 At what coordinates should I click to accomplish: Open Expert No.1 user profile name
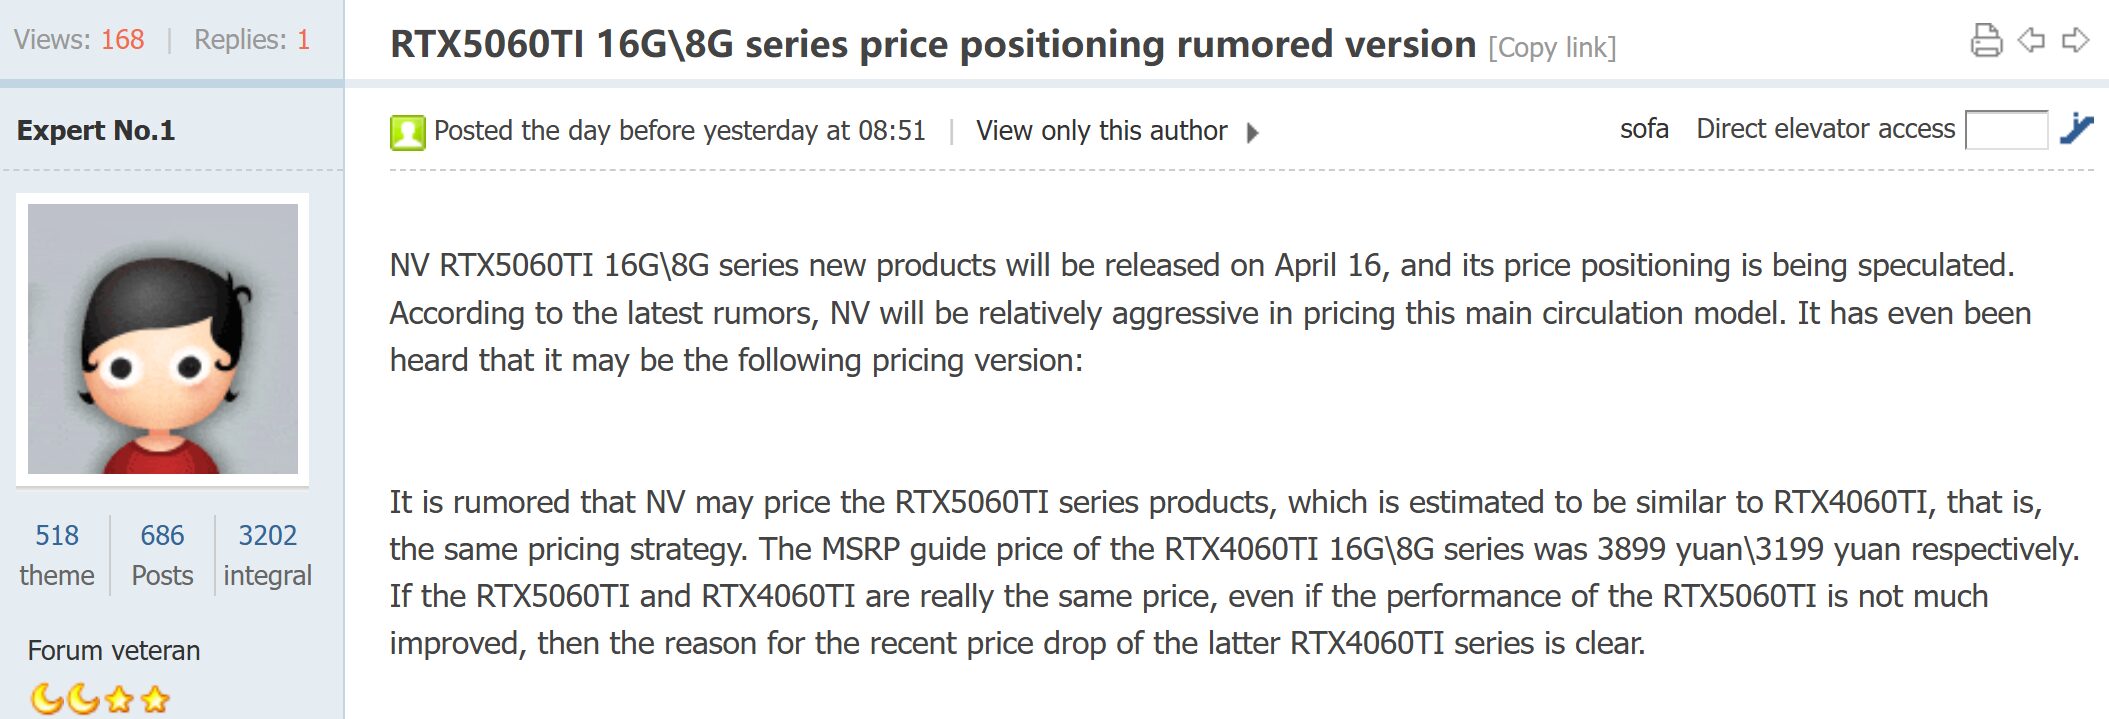pos(96,130)
